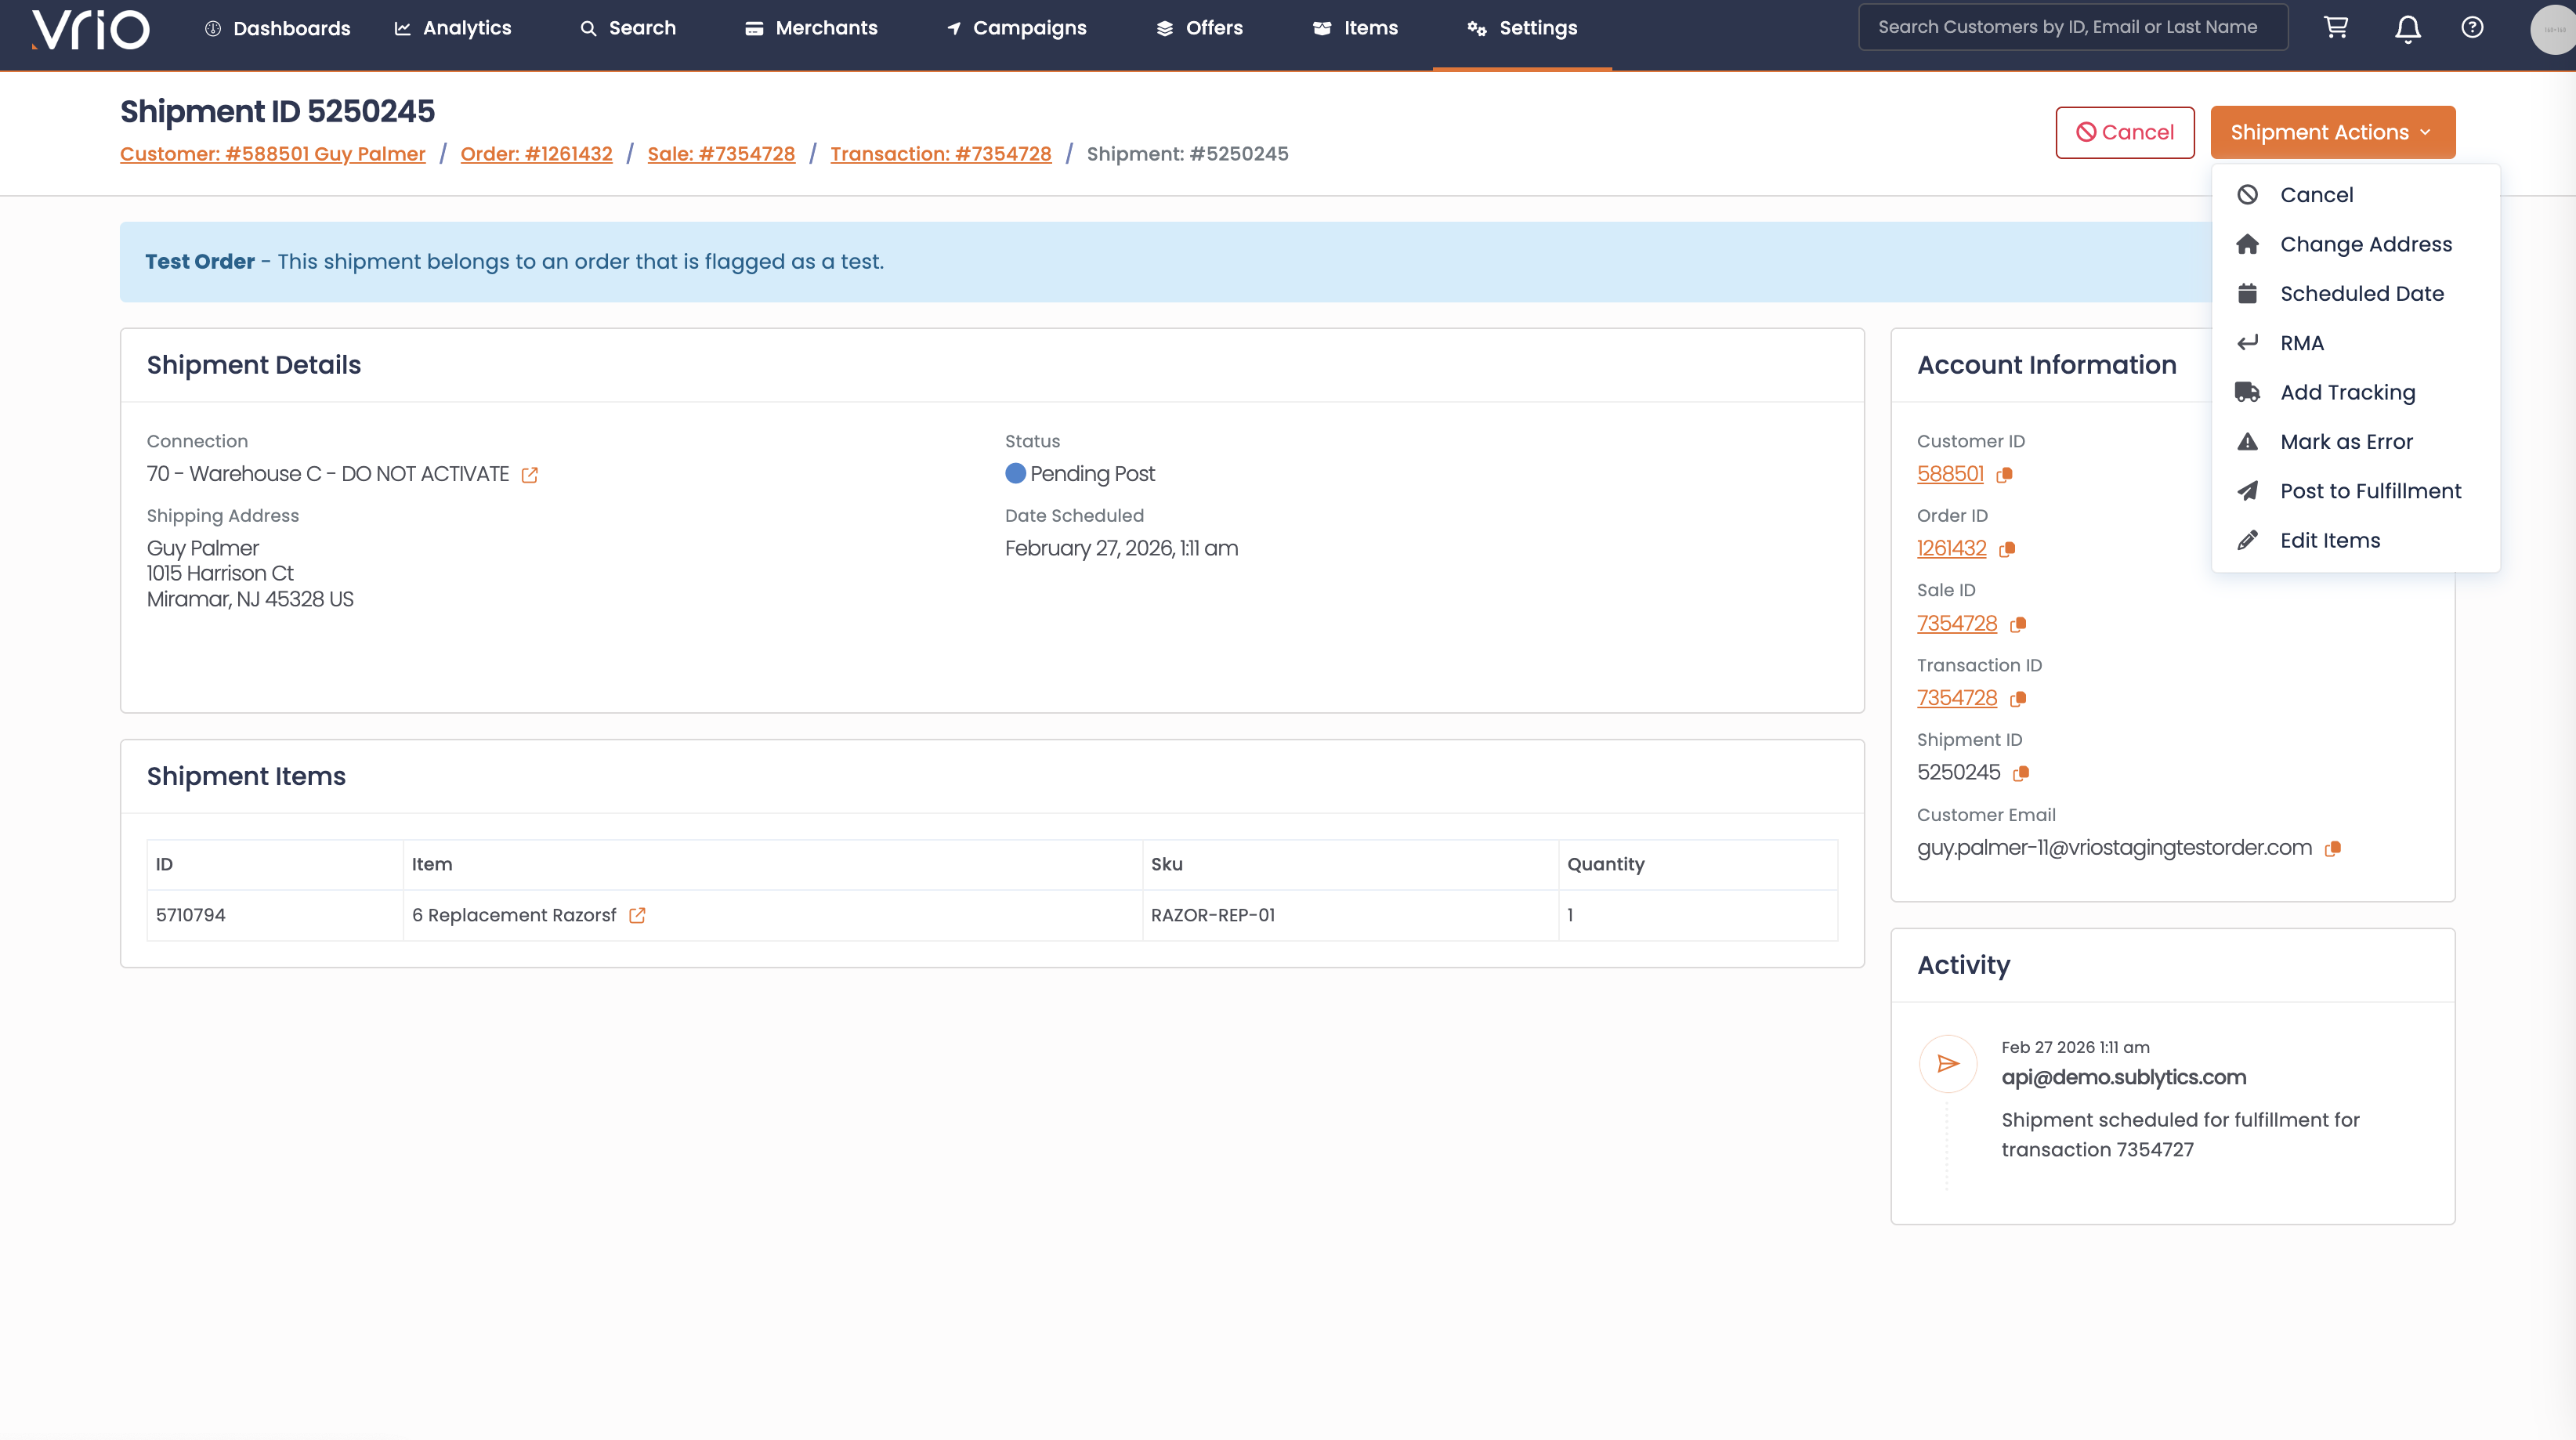Click the help question mark icon
This screenshot has height=1440, width=2576.
coord(2472,28)
